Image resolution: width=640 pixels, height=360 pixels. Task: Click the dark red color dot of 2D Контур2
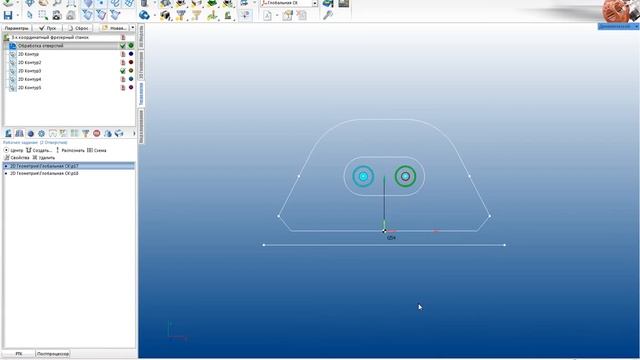coord(131,62)
